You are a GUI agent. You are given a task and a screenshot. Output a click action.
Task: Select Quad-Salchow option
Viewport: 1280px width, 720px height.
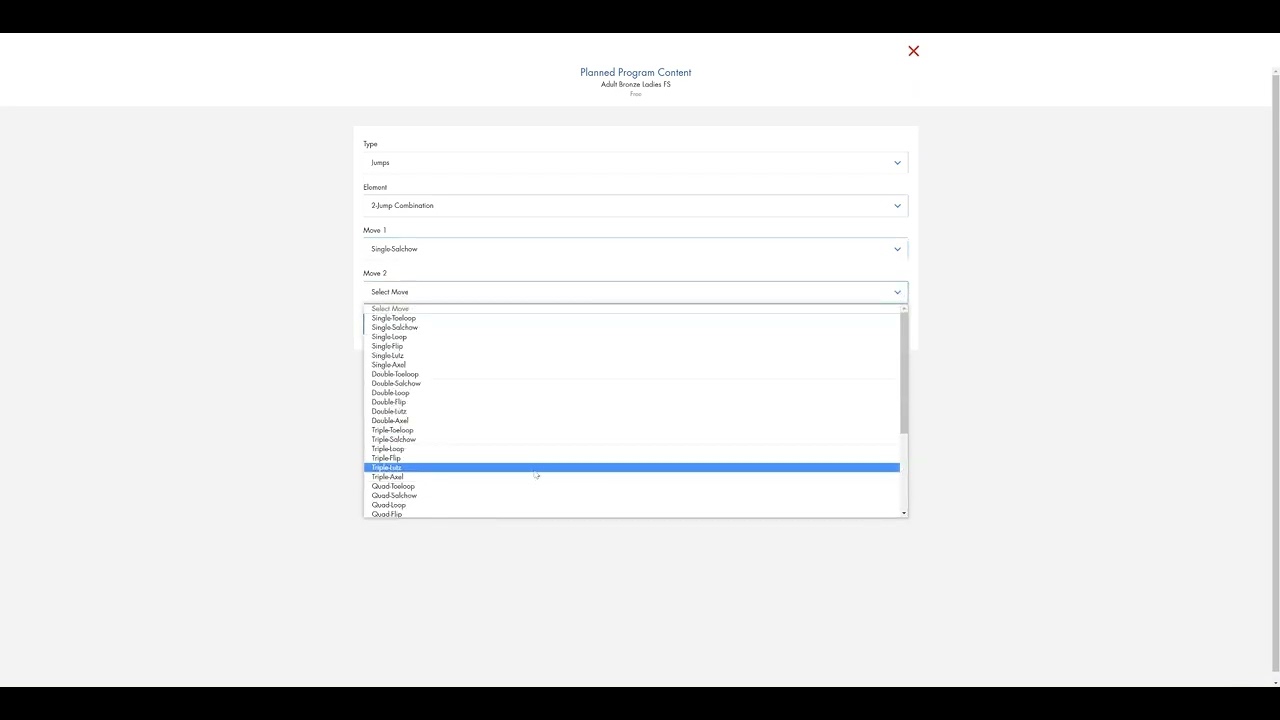click(631, 495)
